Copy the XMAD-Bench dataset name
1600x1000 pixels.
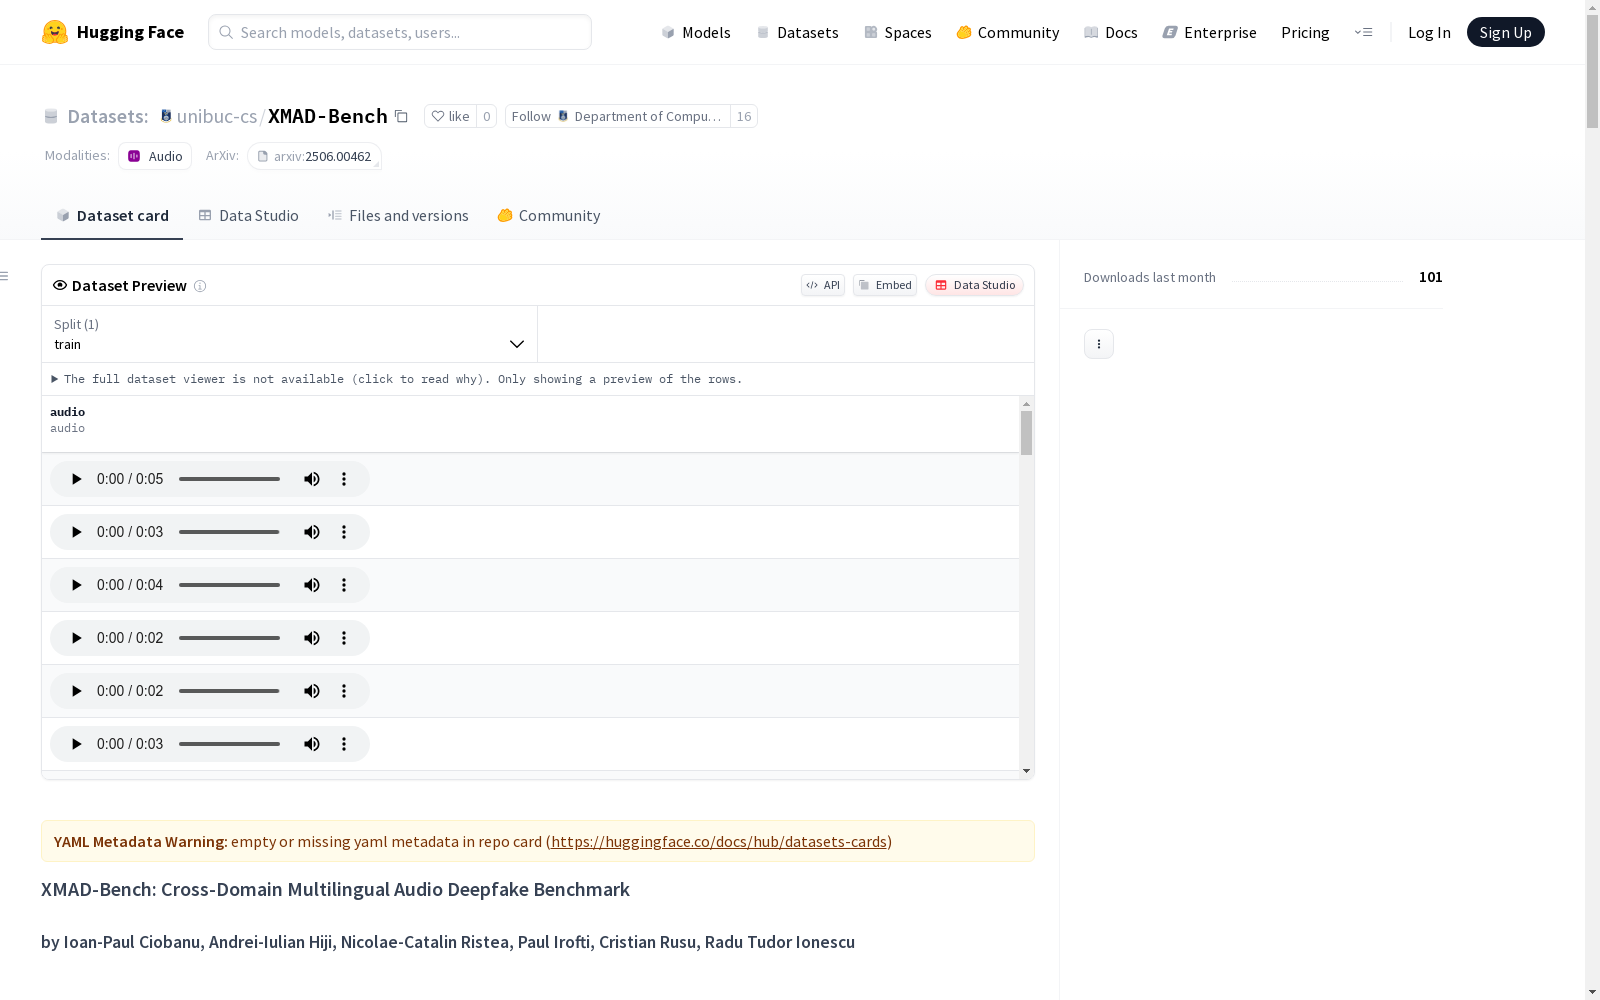pos(401,116)
